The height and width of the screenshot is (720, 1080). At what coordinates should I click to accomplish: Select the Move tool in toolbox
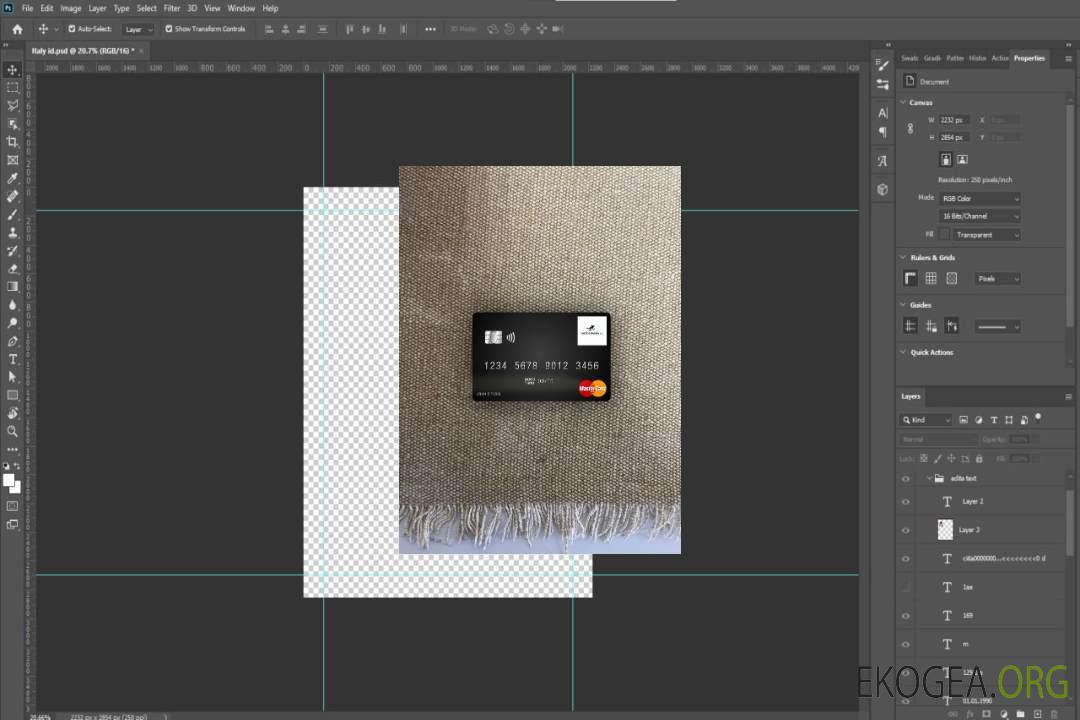pos(12,70)
